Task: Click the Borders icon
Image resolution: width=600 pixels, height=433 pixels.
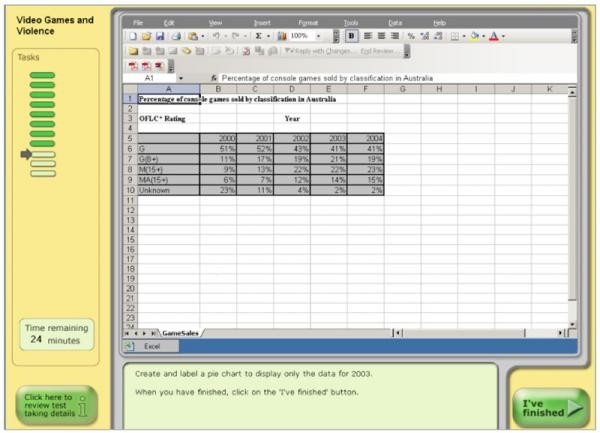Action: tap(455, 36)
